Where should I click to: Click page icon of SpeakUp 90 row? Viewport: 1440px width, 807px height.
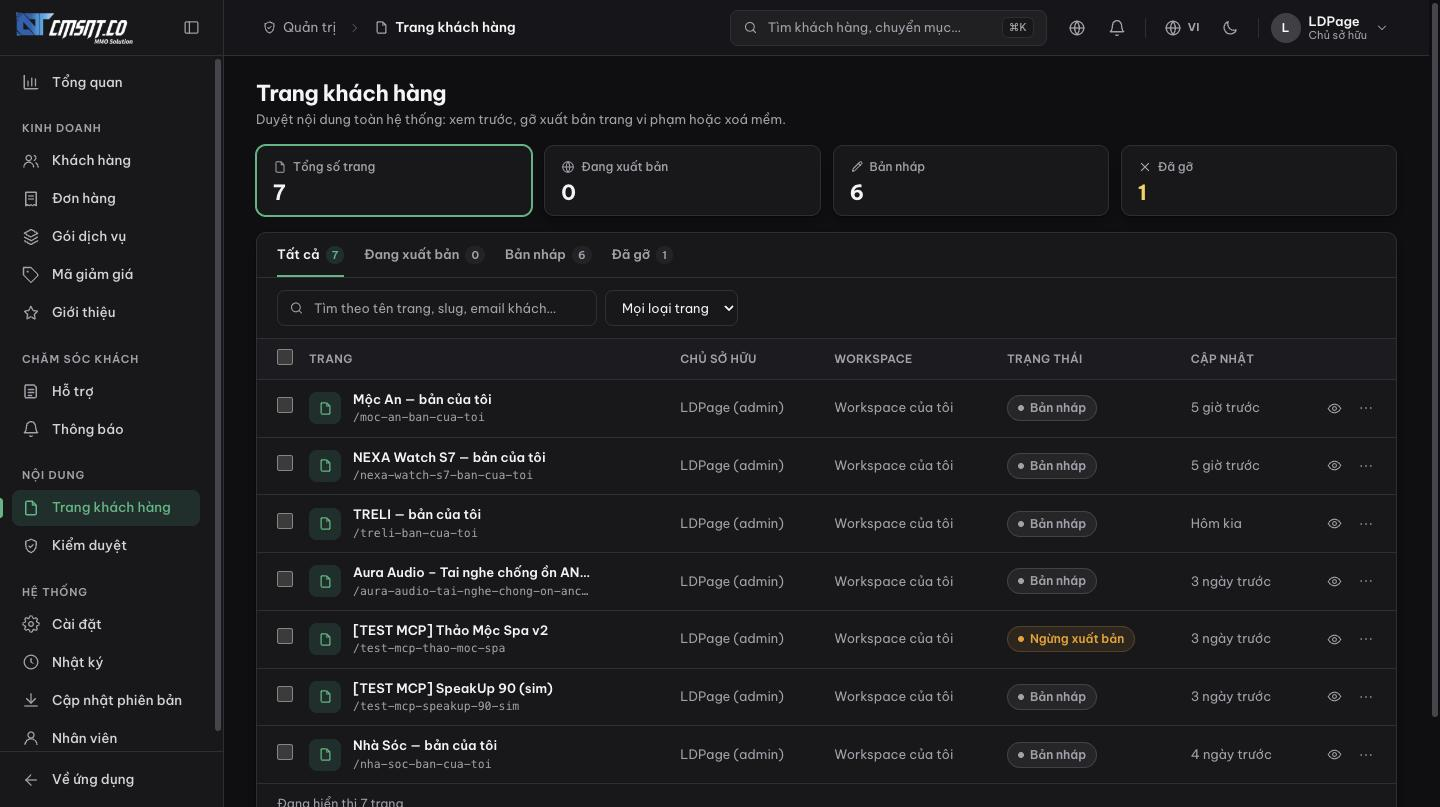click(325, 697)
